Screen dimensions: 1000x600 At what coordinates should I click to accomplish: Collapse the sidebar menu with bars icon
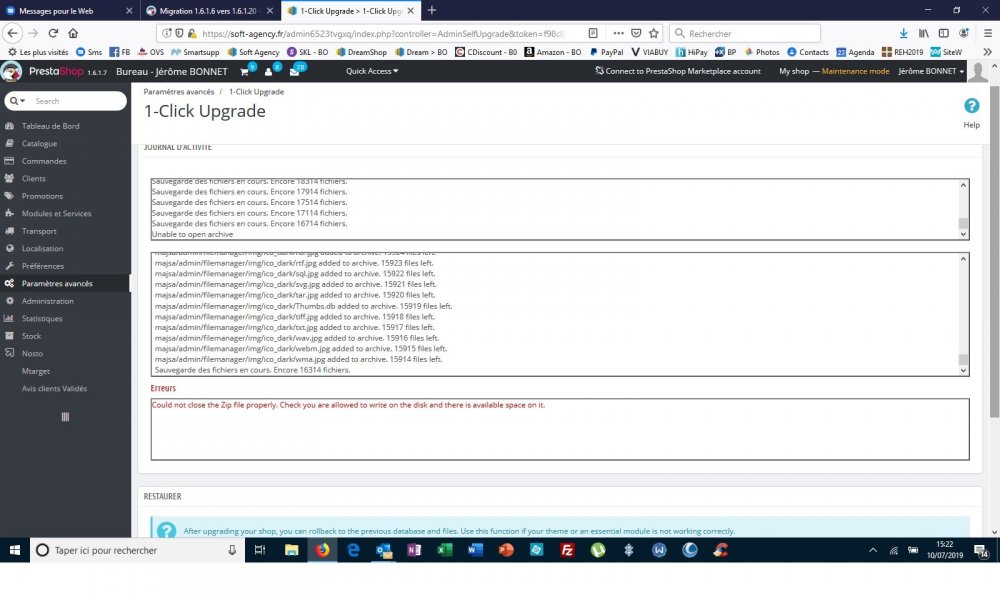(65, 417)
